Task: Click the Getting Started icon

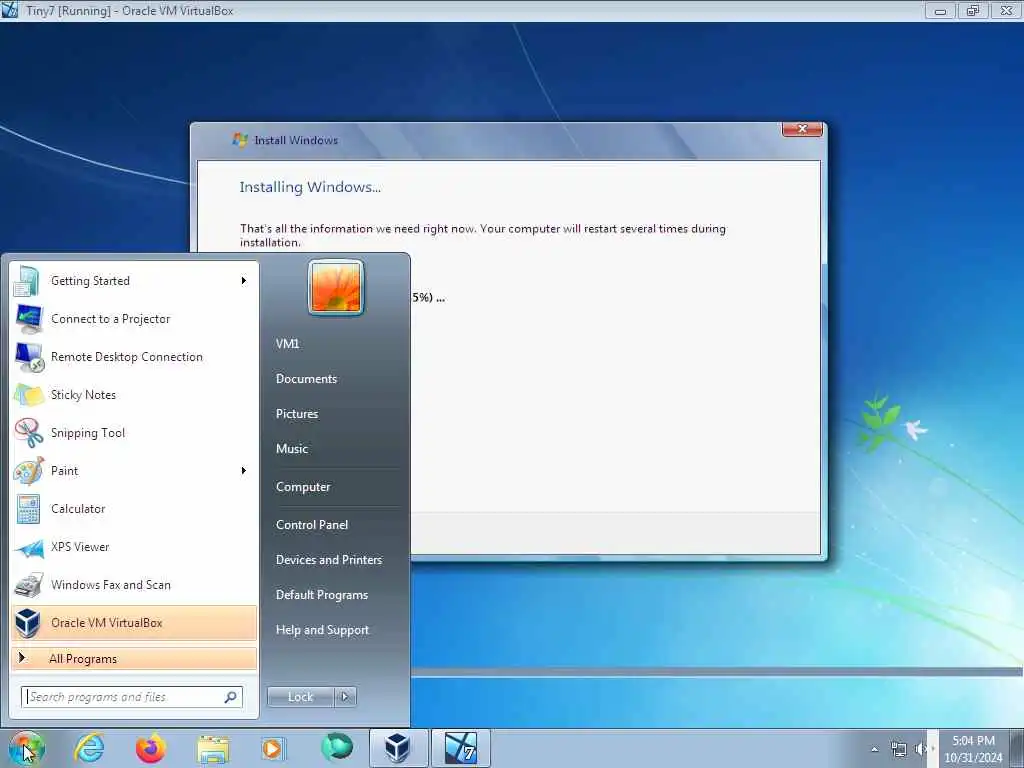Action: tap(27, 281)
